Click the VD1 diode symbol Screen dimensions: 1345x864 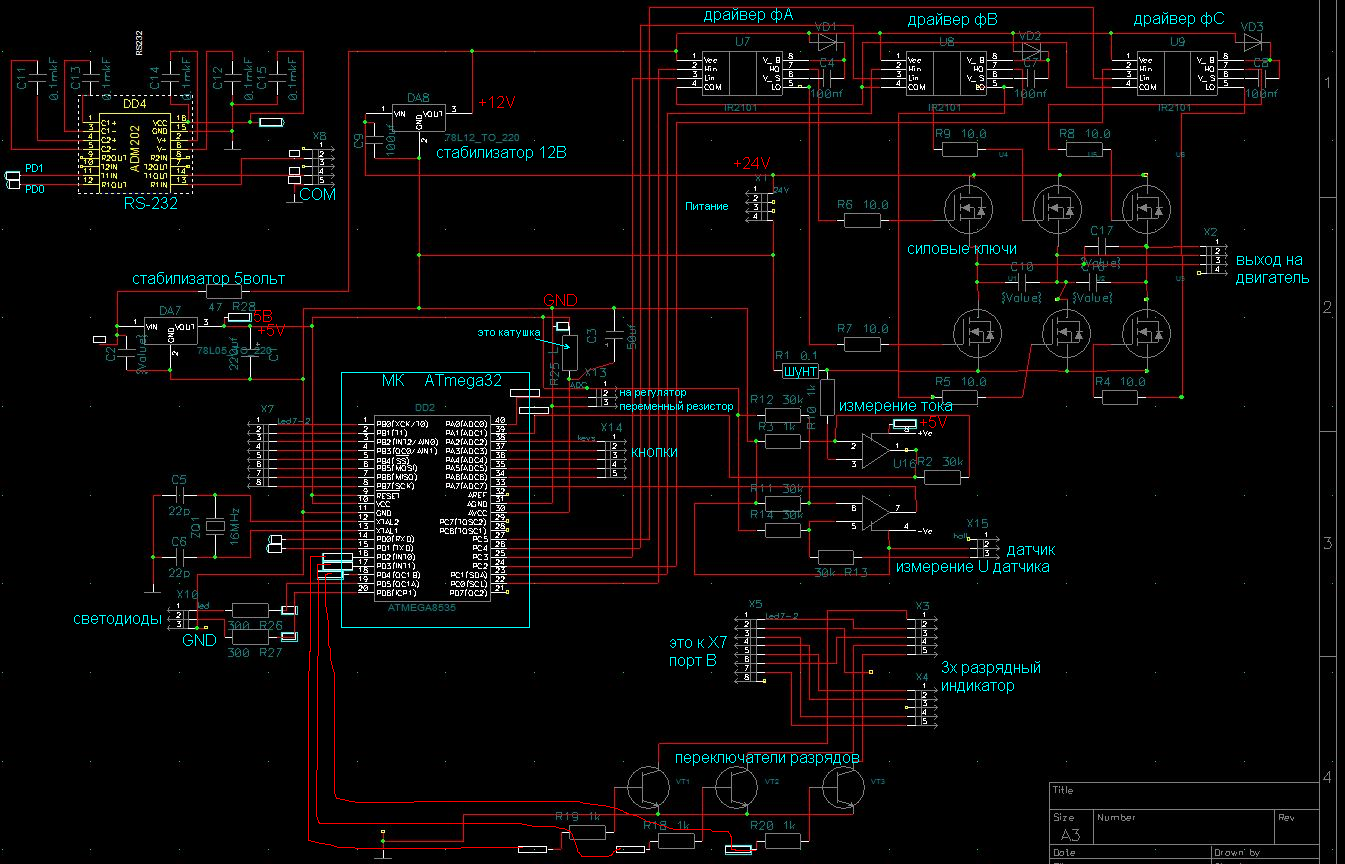pos(826,42)
